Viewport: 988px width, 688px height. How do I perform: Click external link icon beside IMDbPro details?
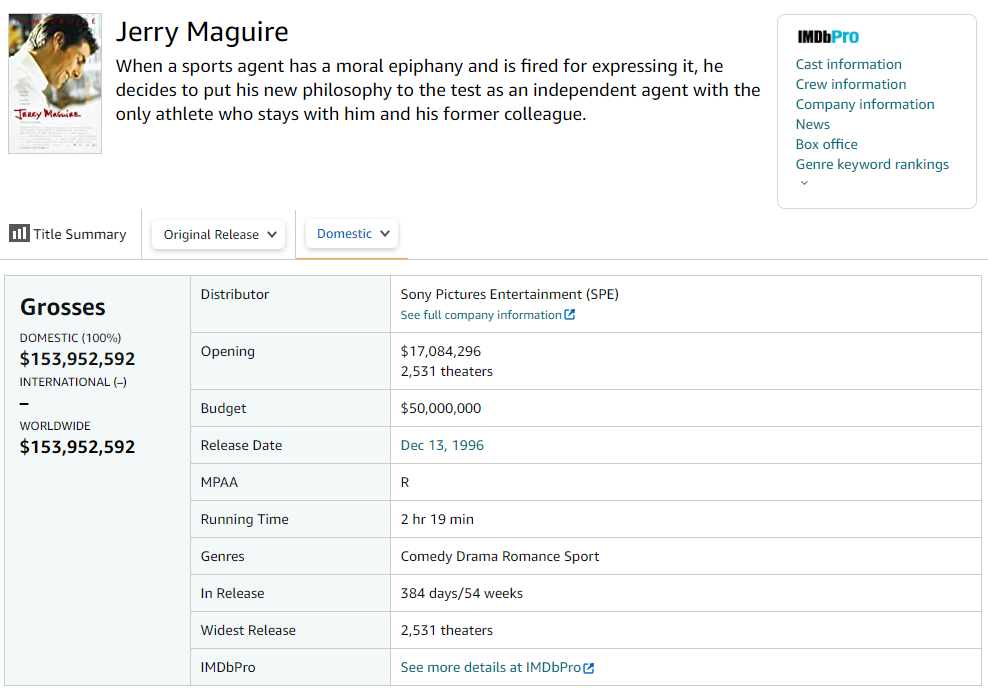pyautogui.click(x=589, y=668)
